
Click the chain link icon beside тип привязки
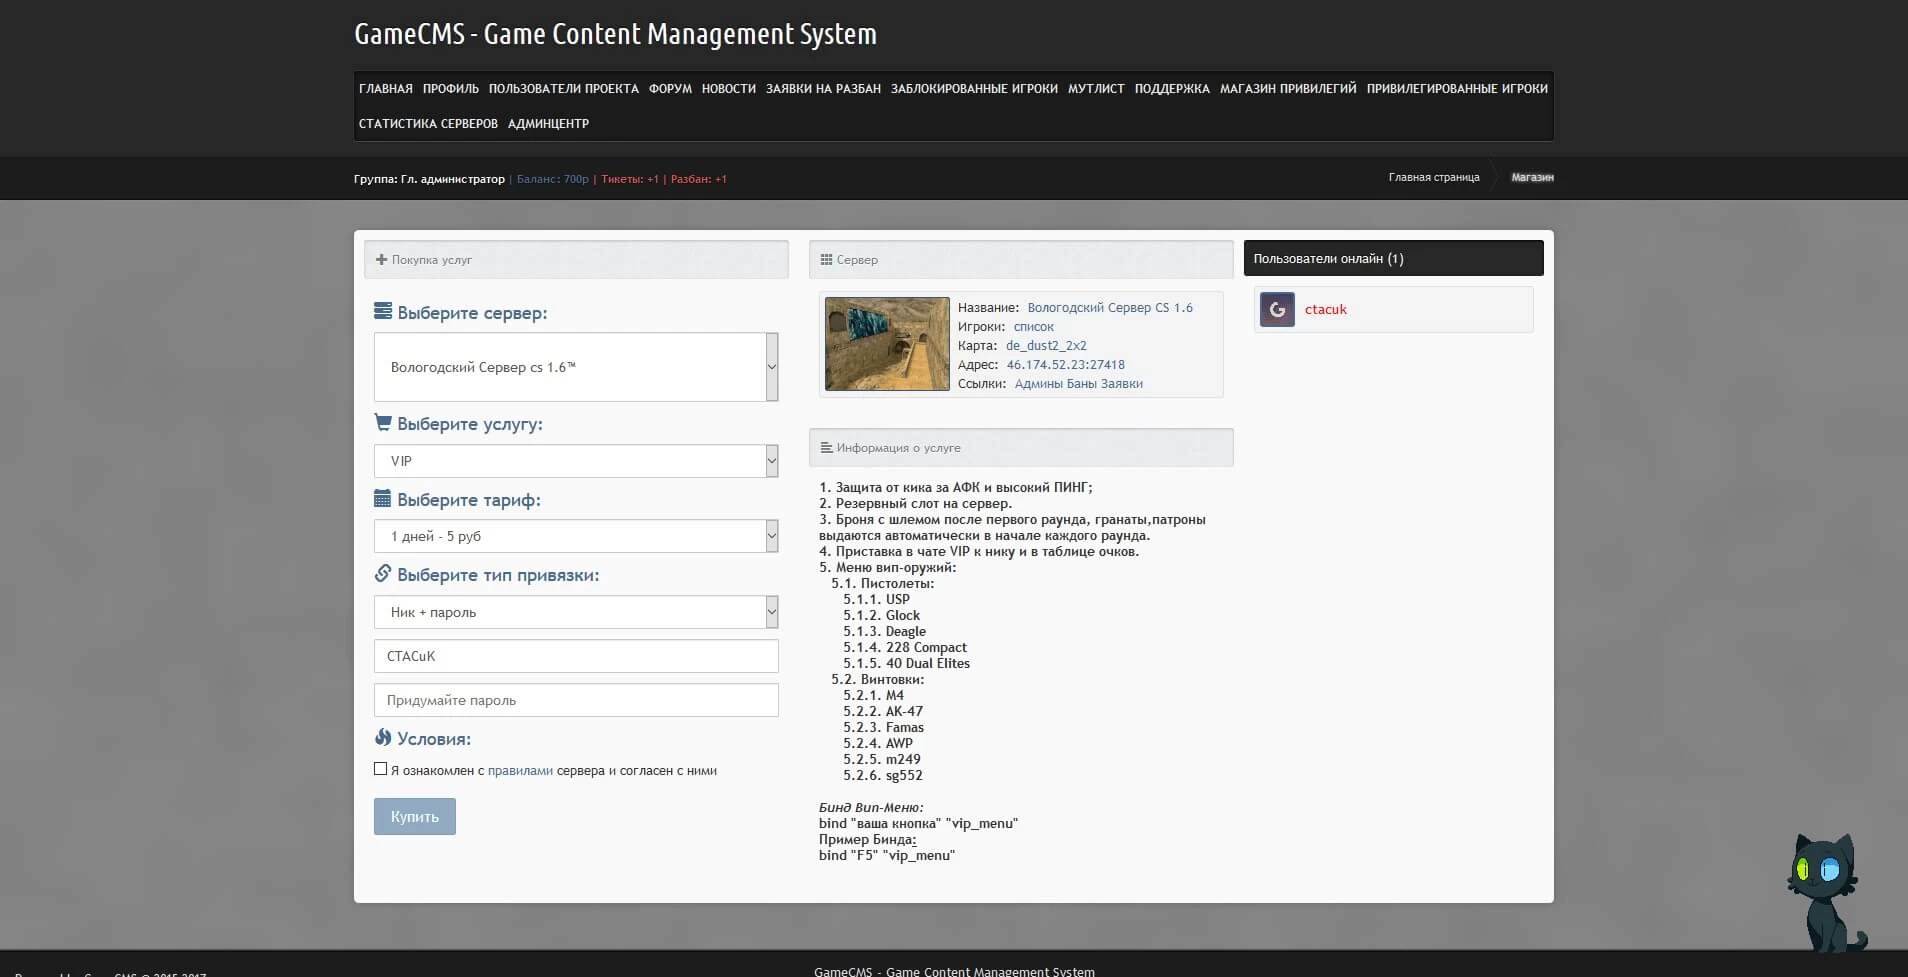click(383, 574)
